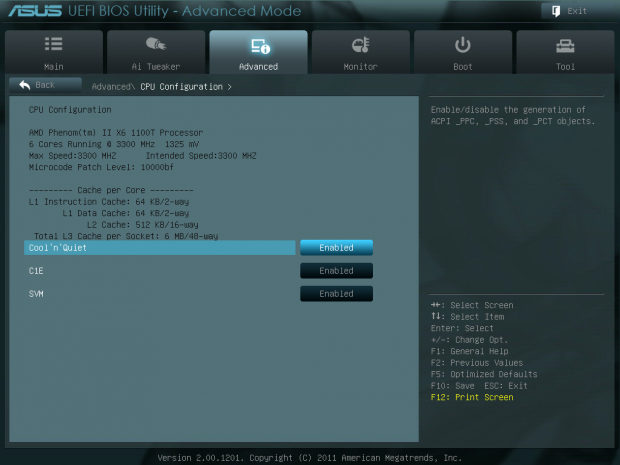Screen dimensions: 620x465
Task: Click the Monitor tab icon
Action: point(361,46)
